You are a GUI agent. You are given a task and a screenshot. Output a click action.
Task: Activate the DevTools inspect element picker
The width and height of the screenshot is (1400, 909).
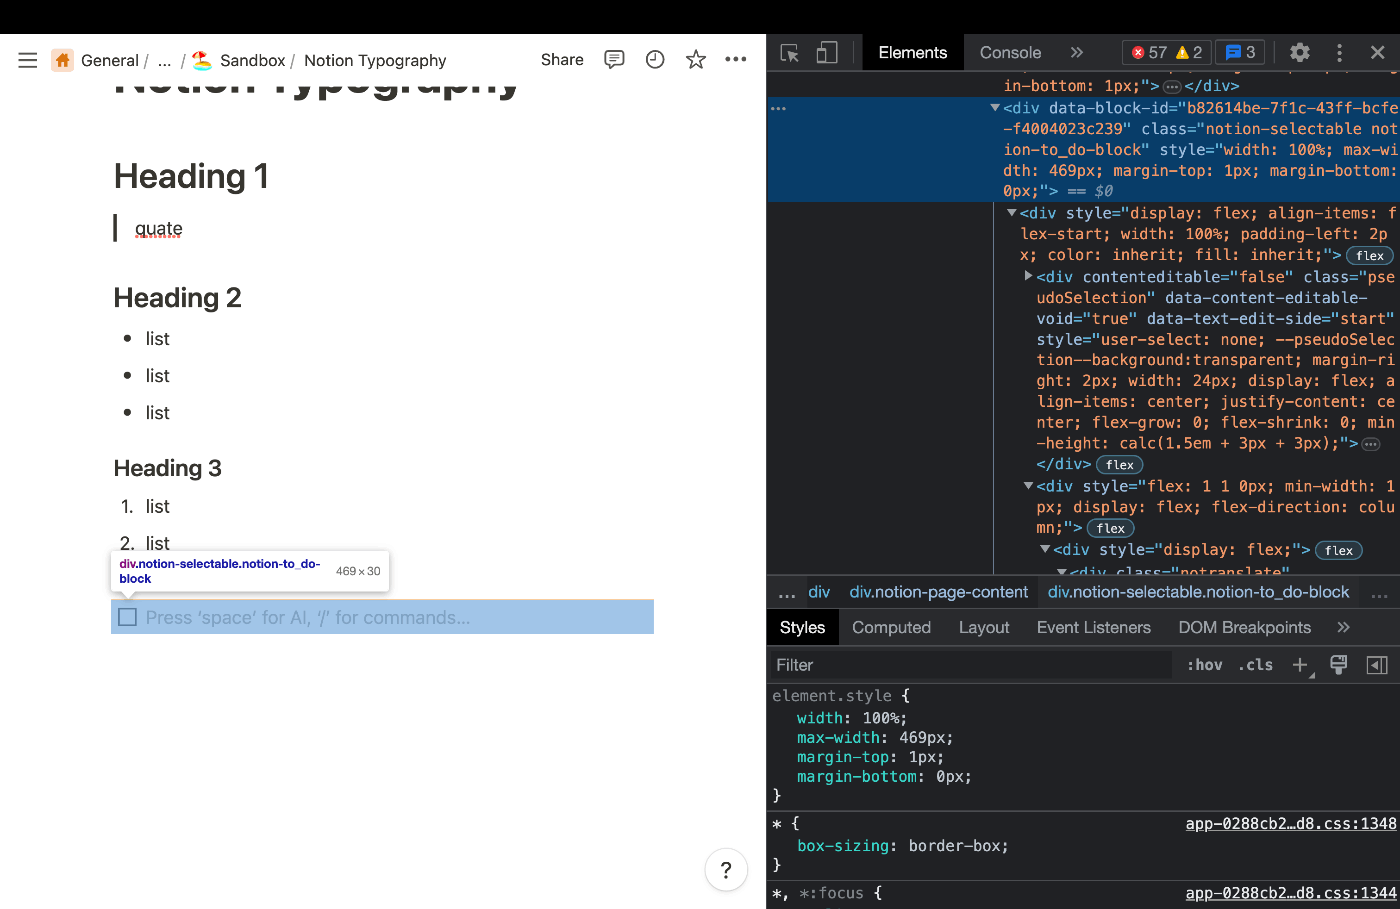790,53
